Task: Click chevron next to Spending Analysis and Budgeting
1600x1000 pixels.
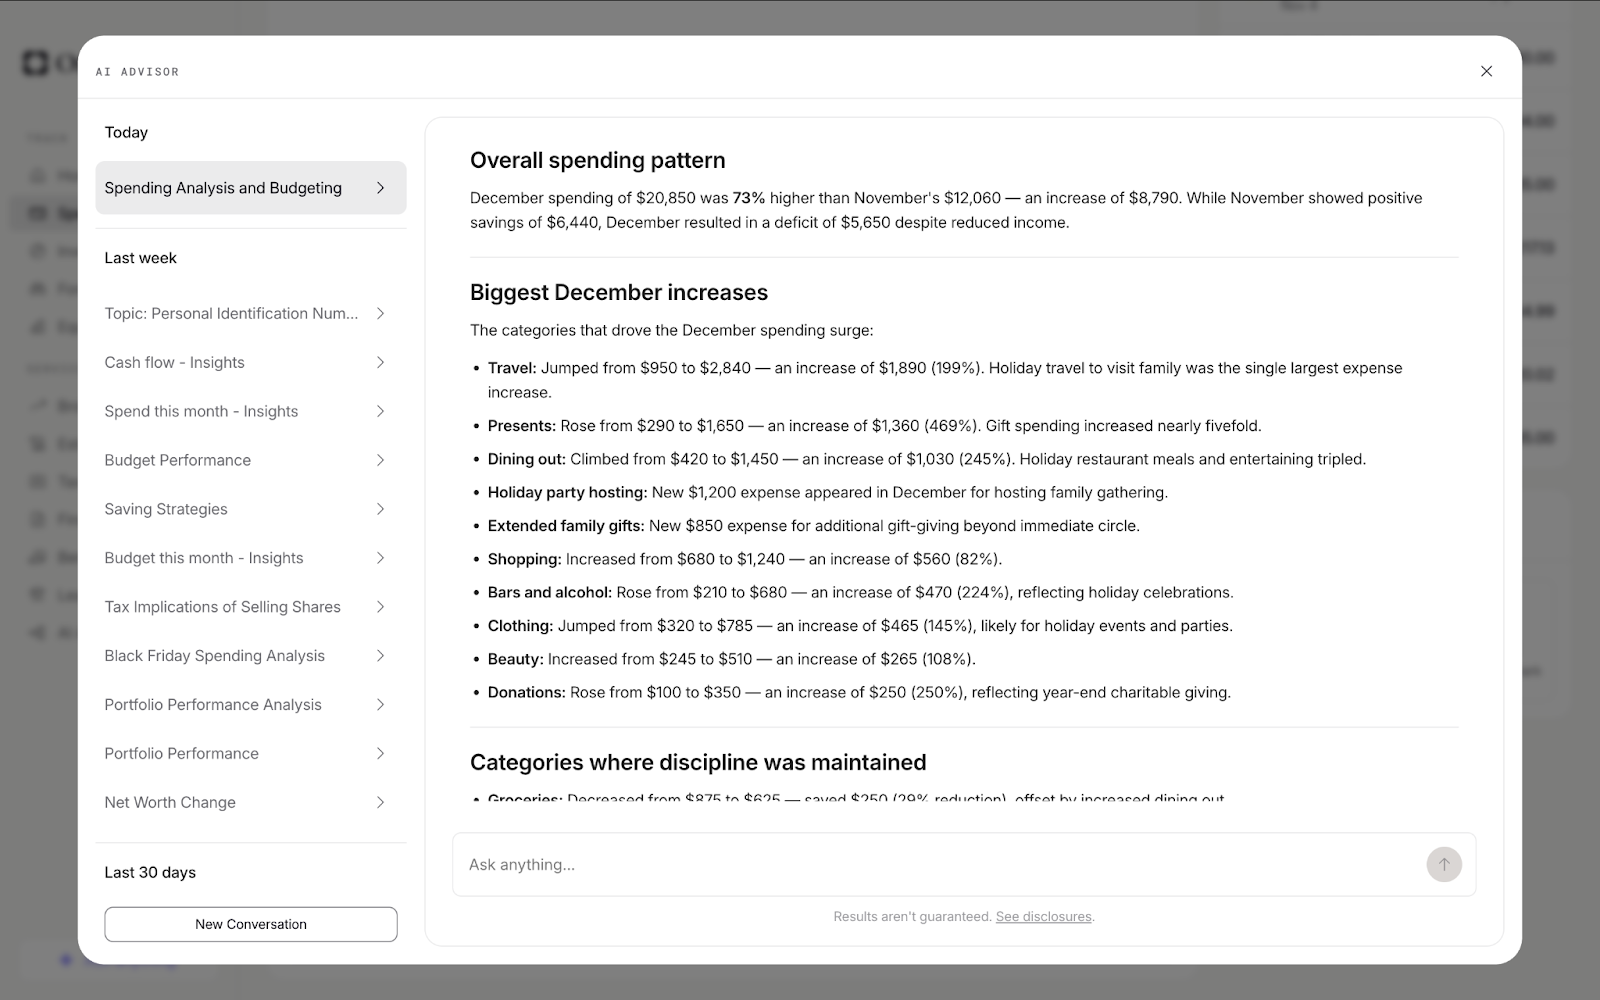Action: point(380,188)
